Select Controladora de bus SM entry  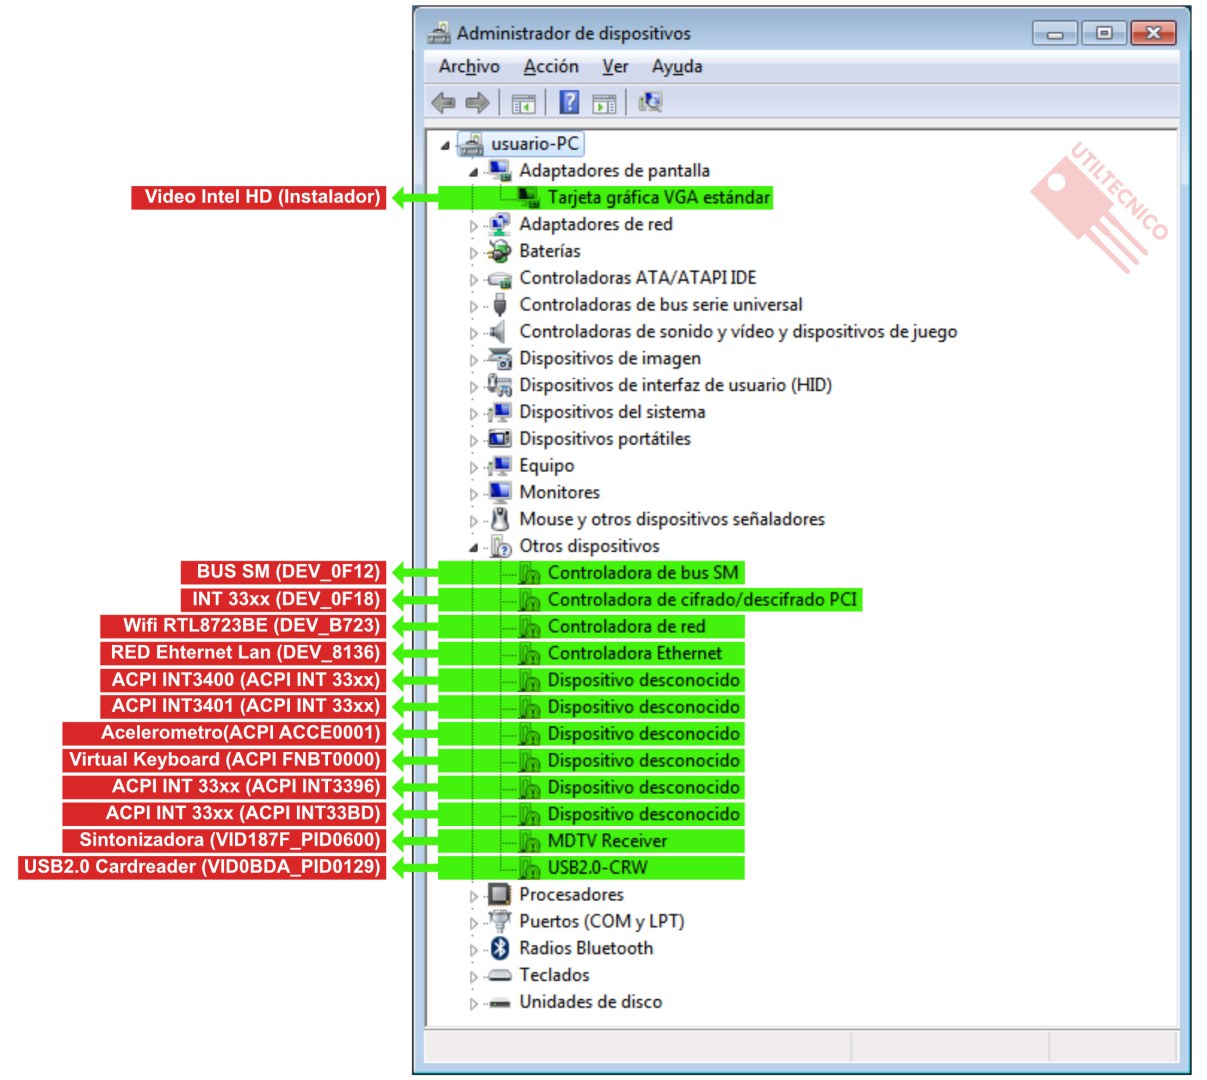[642, 573]
